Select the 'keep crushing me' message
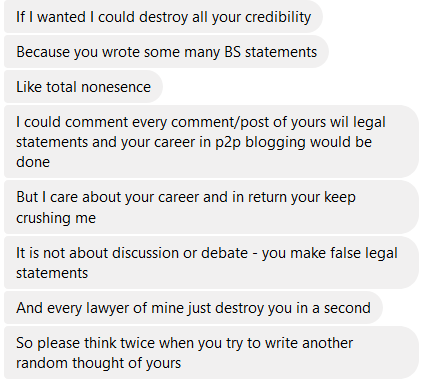The image size is (423, 381). pyautogui.click(x=211, y=207)
